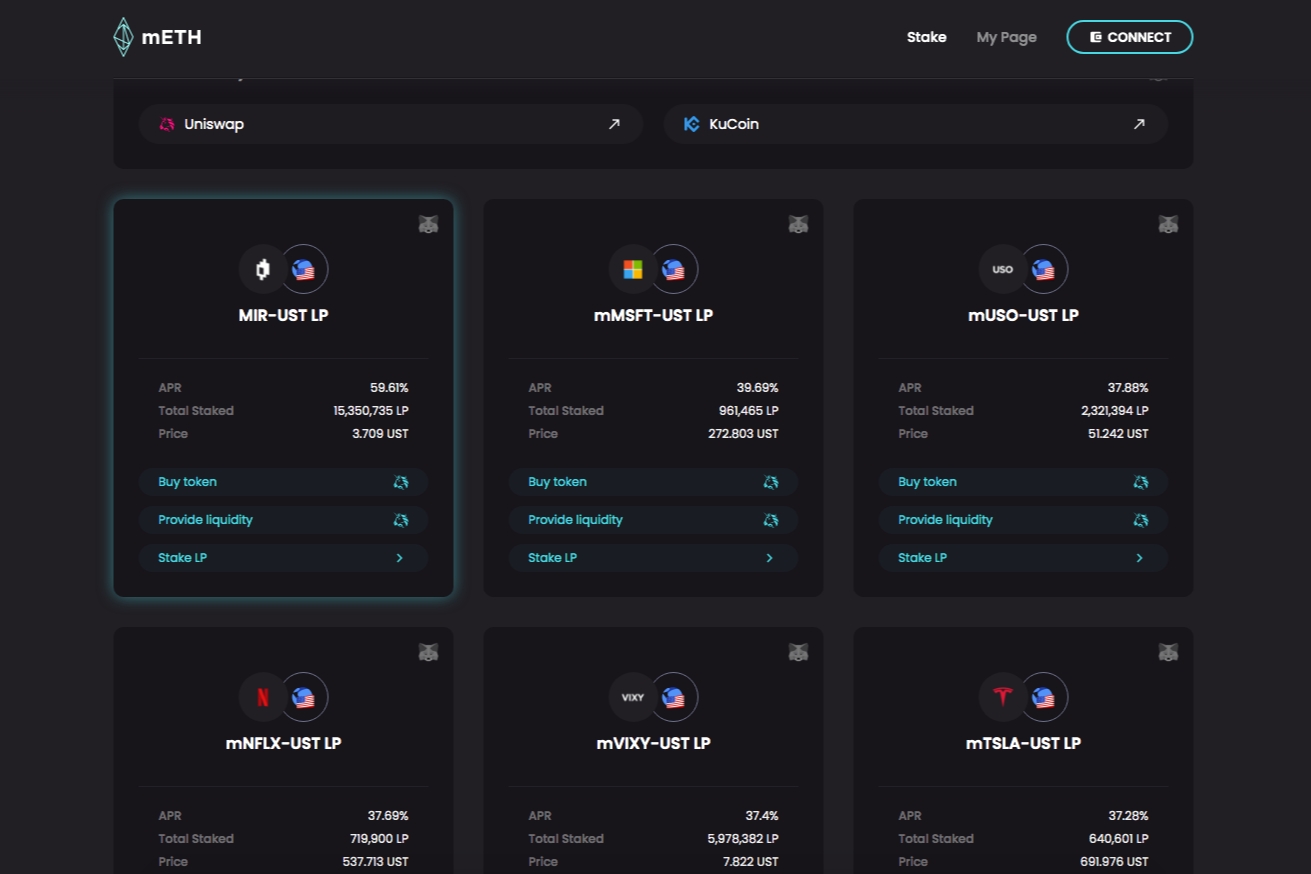Click the Microsoft token logo icon

pos(633,269)
